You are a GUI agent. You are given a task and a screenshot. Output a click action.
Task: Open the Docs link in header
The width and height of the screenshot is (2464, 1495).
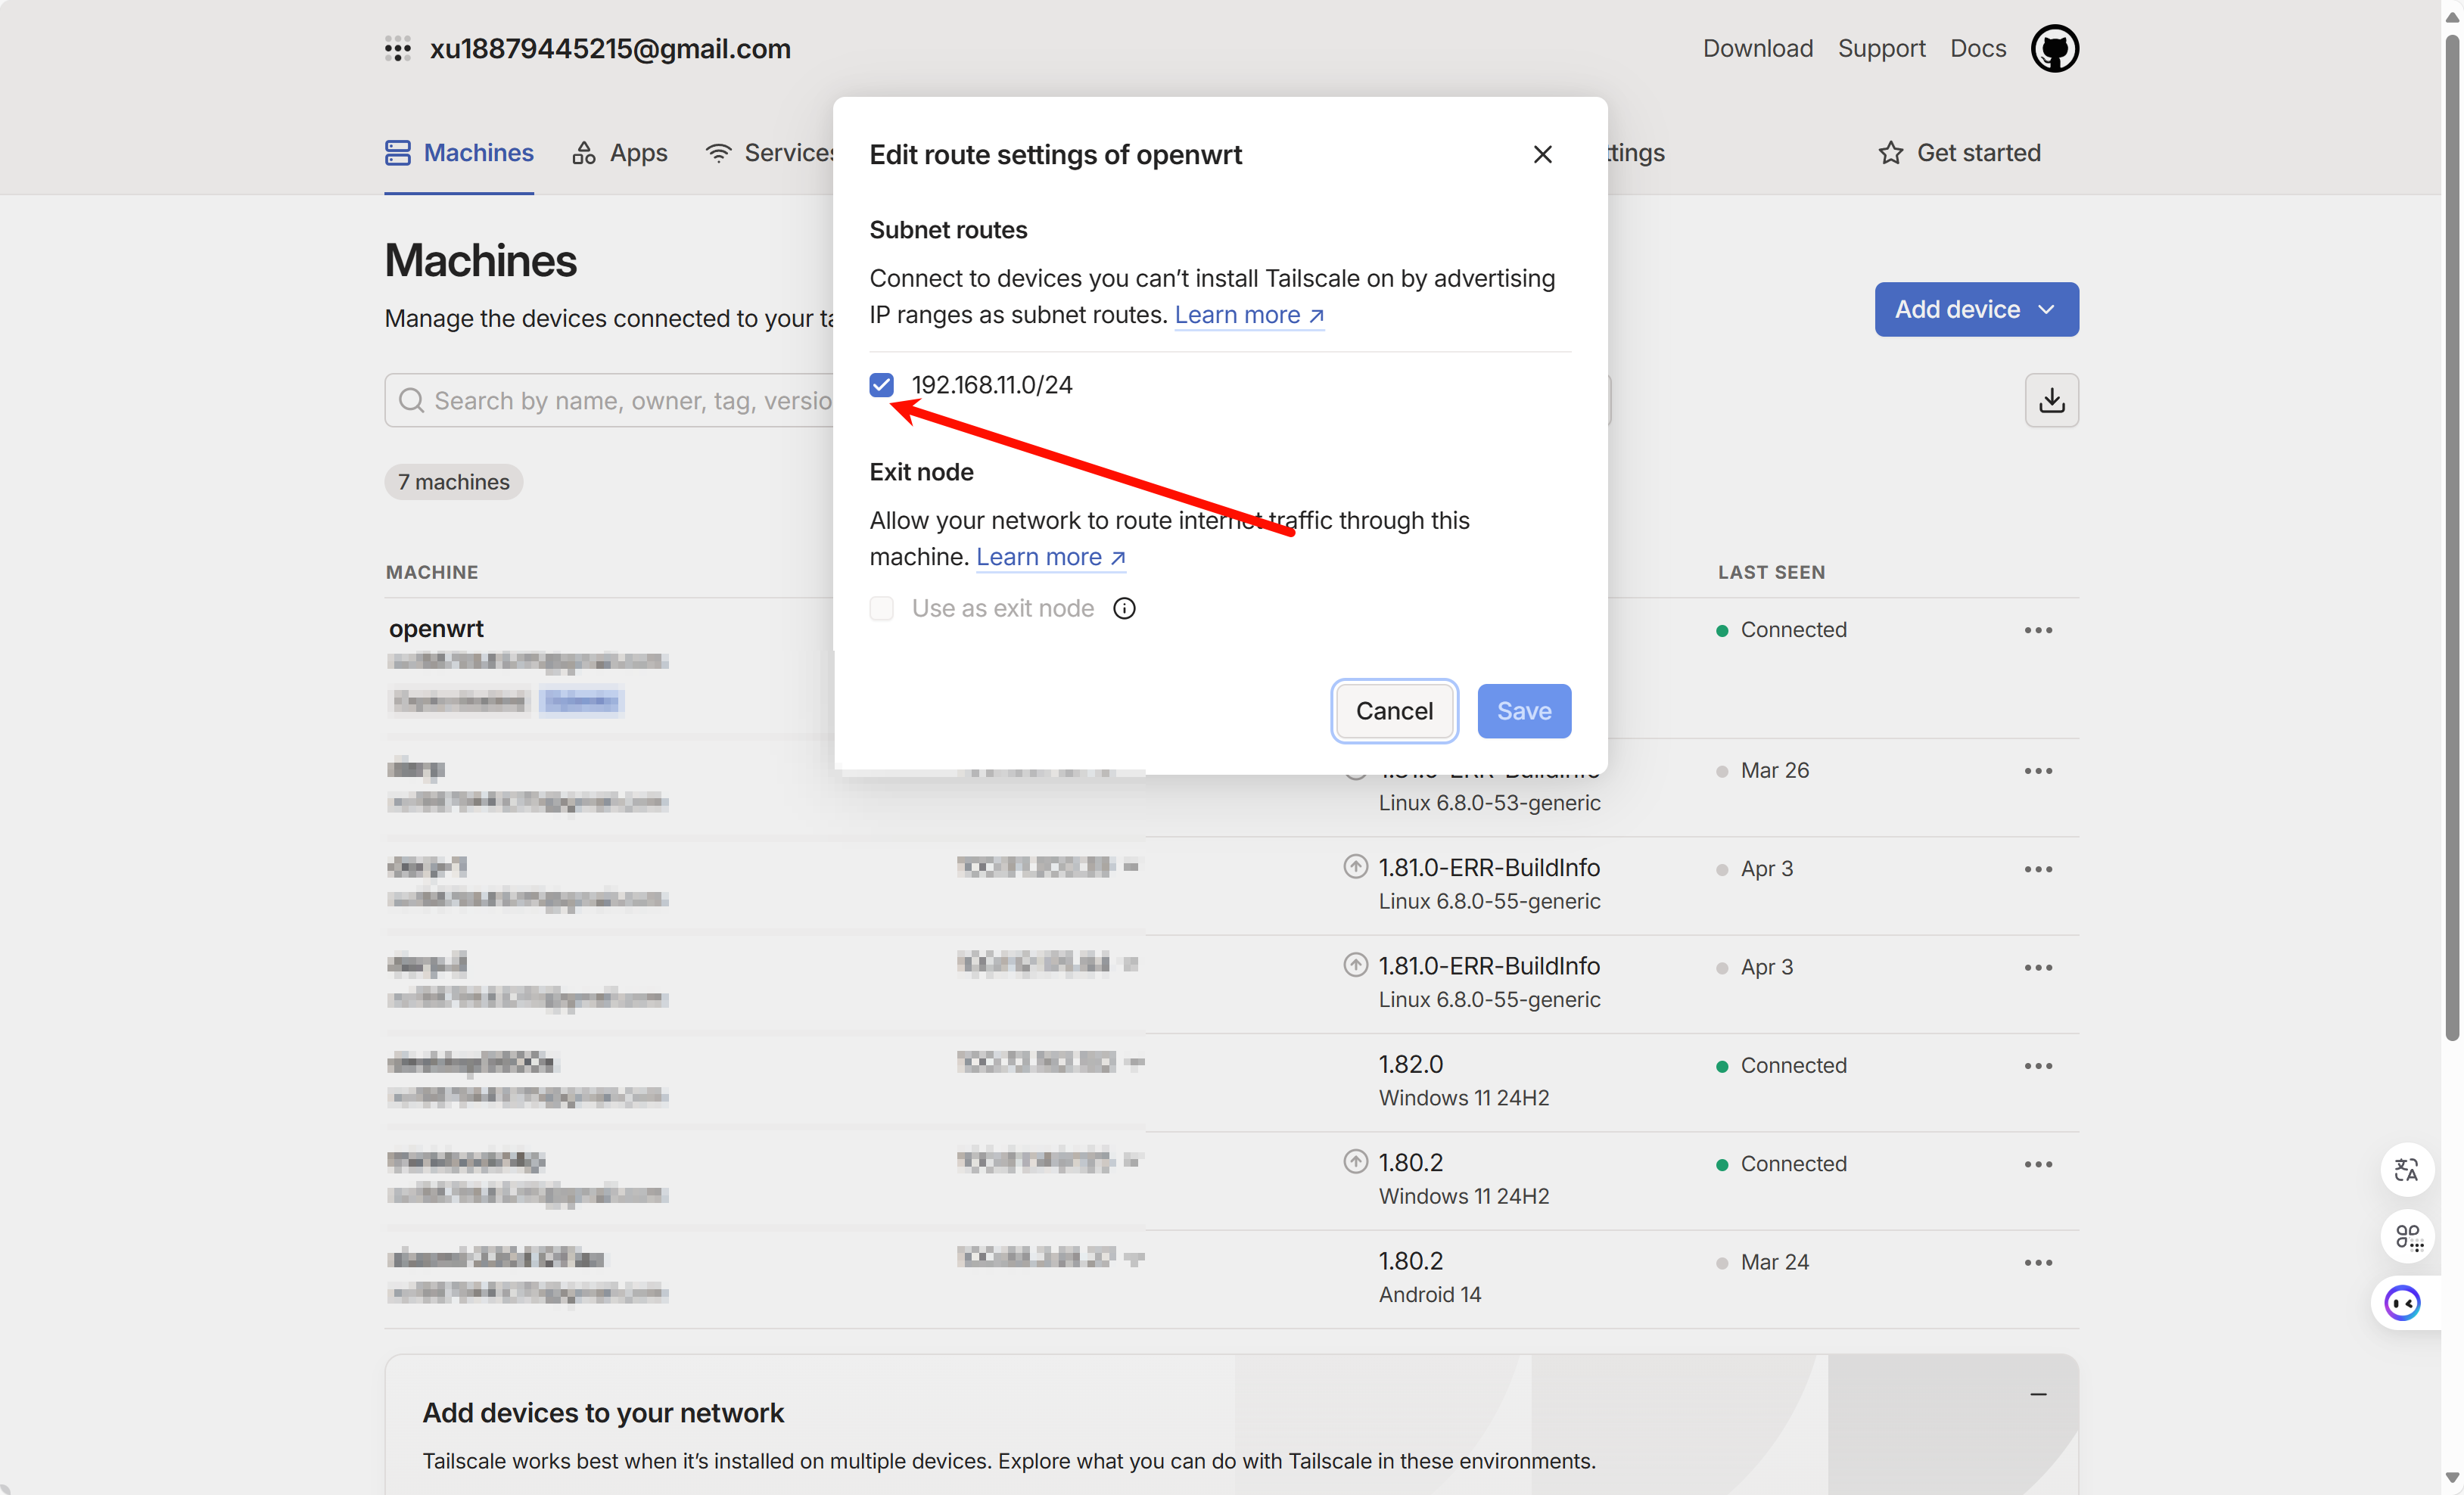coord(1977,48)
